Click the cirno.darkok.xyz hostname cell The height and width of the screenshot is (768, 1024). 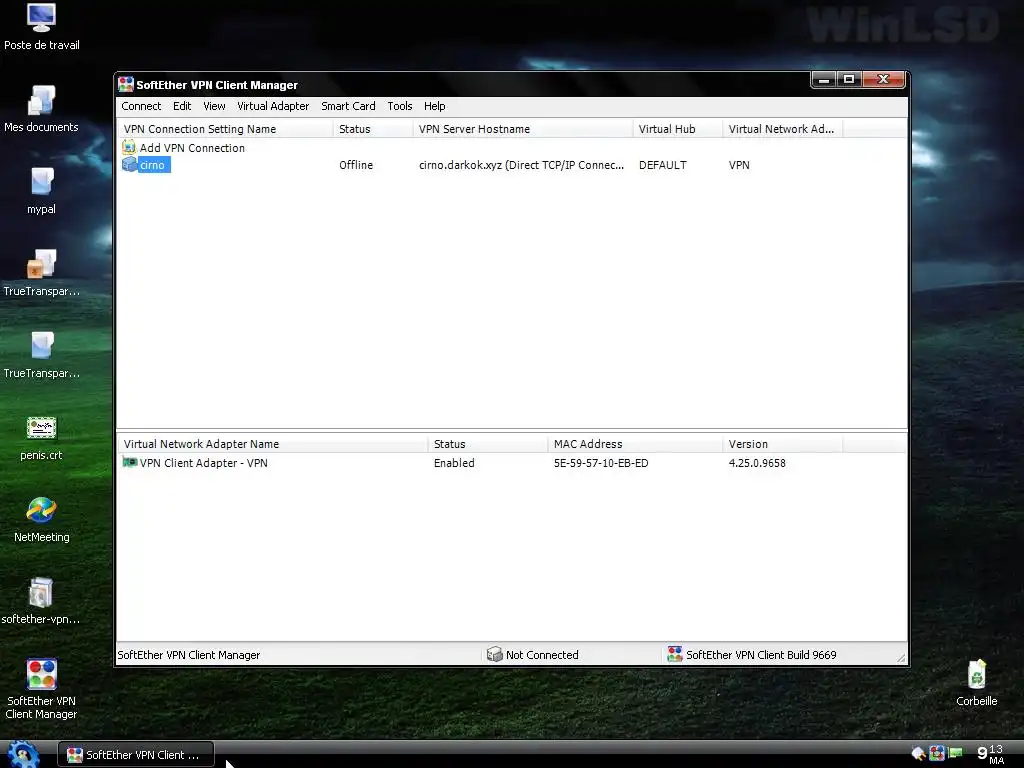click(521, 165)
